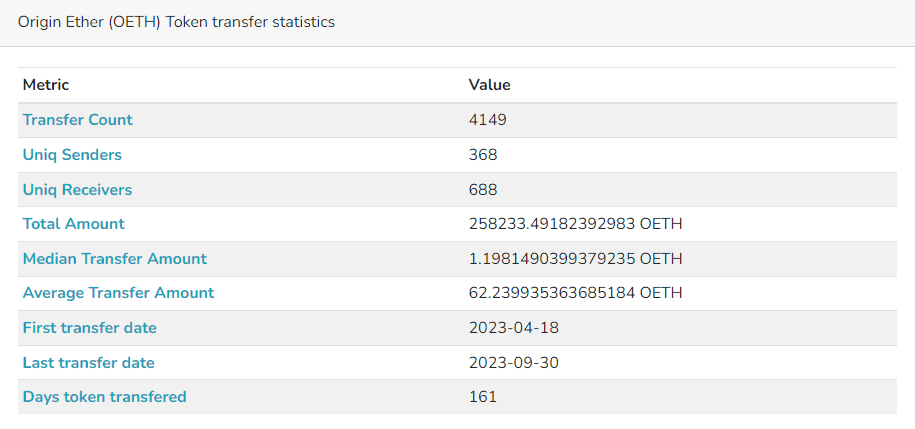
Task: Click the Origin Ether token statistics title
Action: tap(176, 22)
